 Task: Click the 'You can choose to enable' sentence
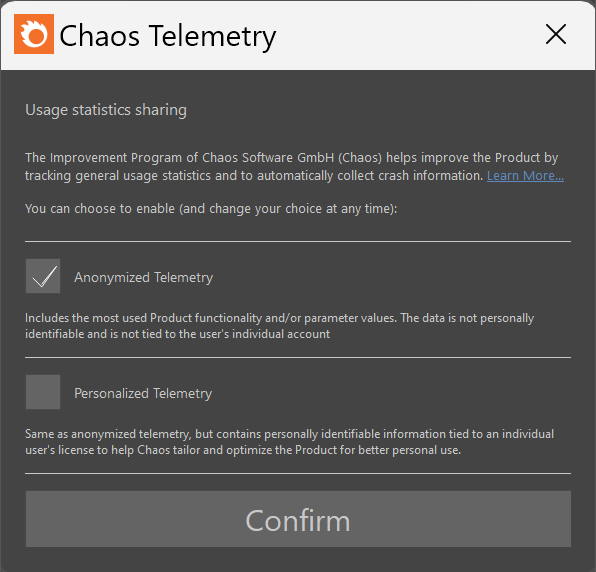click(211, 209)
